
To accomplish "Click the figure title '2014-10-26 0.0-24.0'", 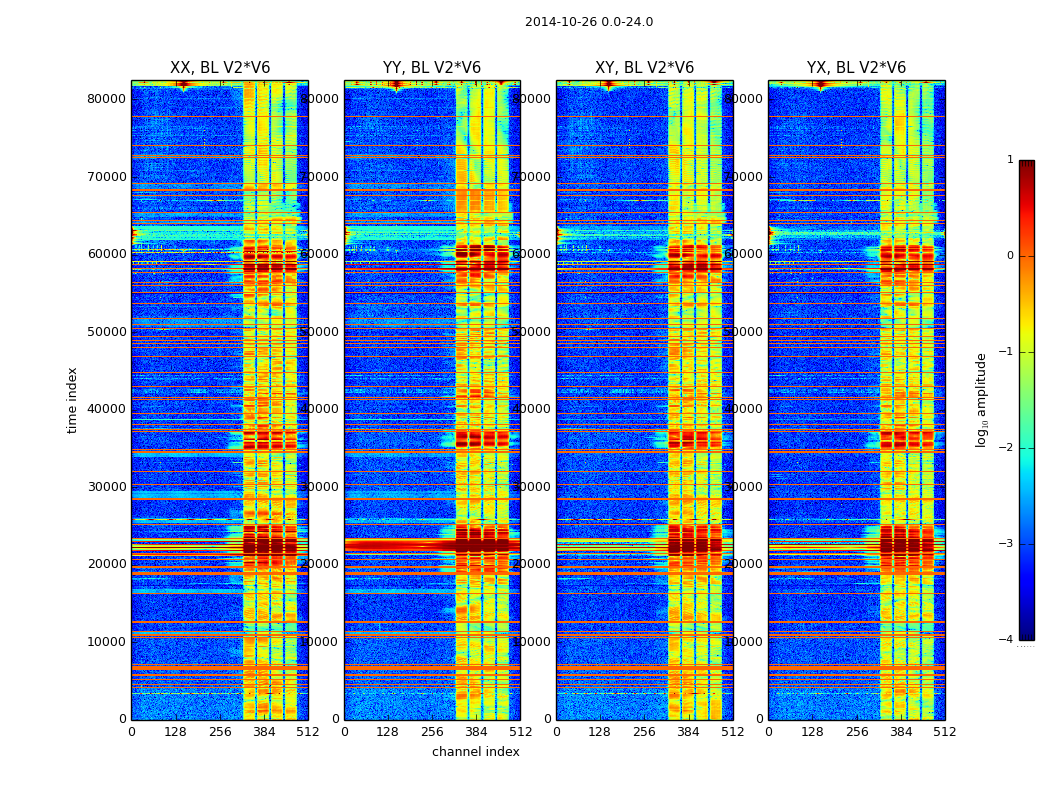I will pos(588,22).
